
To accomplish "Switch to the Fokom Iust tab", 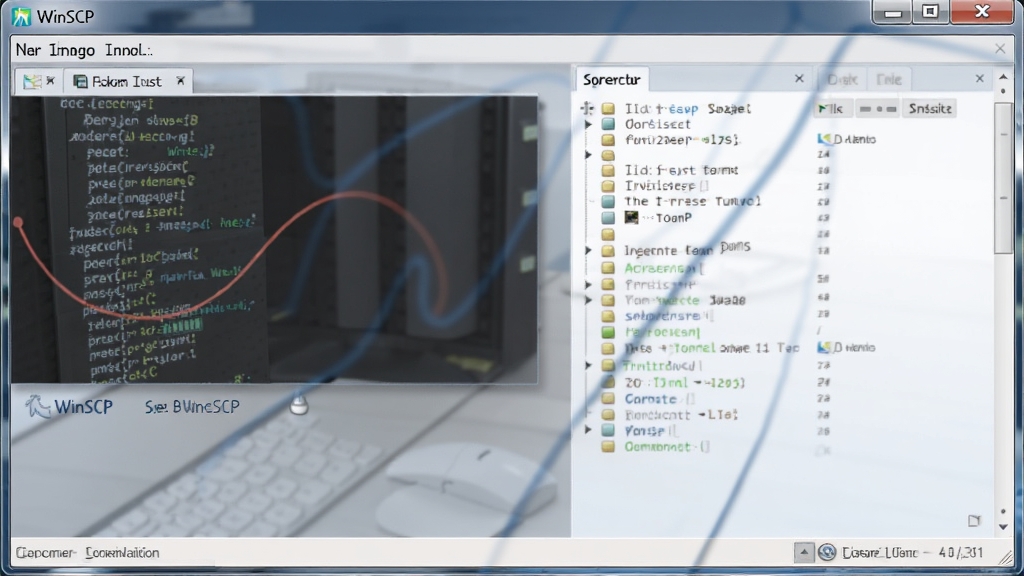I will tap(126, 81).
